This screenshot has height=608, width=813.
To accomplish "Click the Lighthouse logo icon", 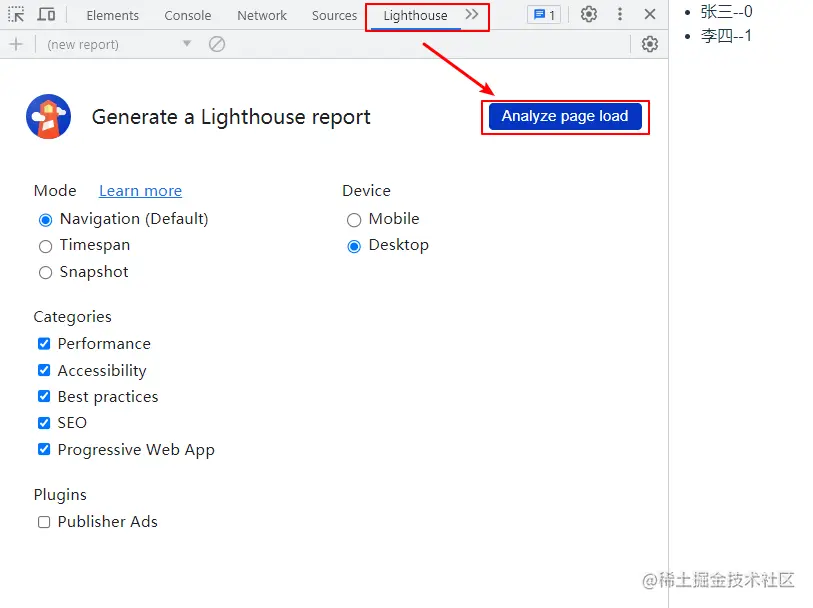I will tap(48, 117).
